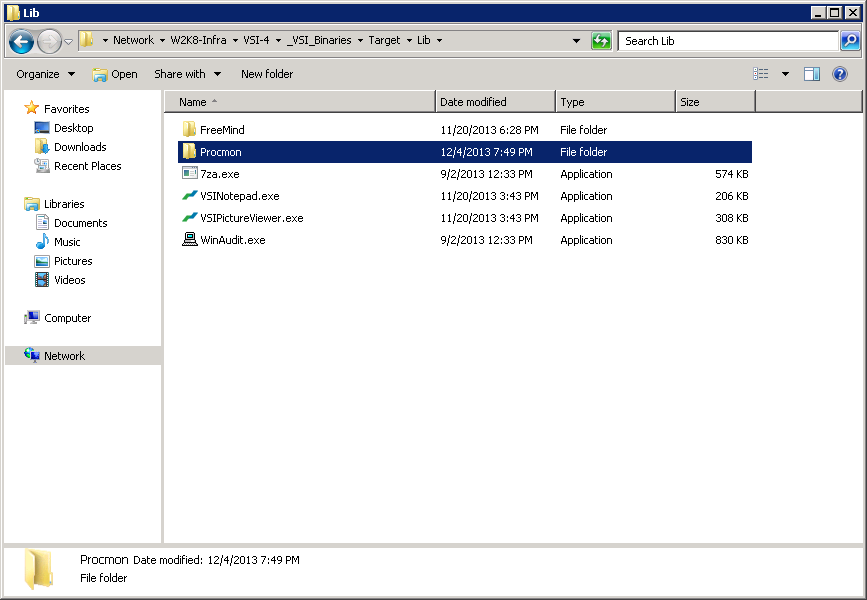Click the Lib folder icon in title bar
Viewport: 867px width, 600px height.
(13, 13)
